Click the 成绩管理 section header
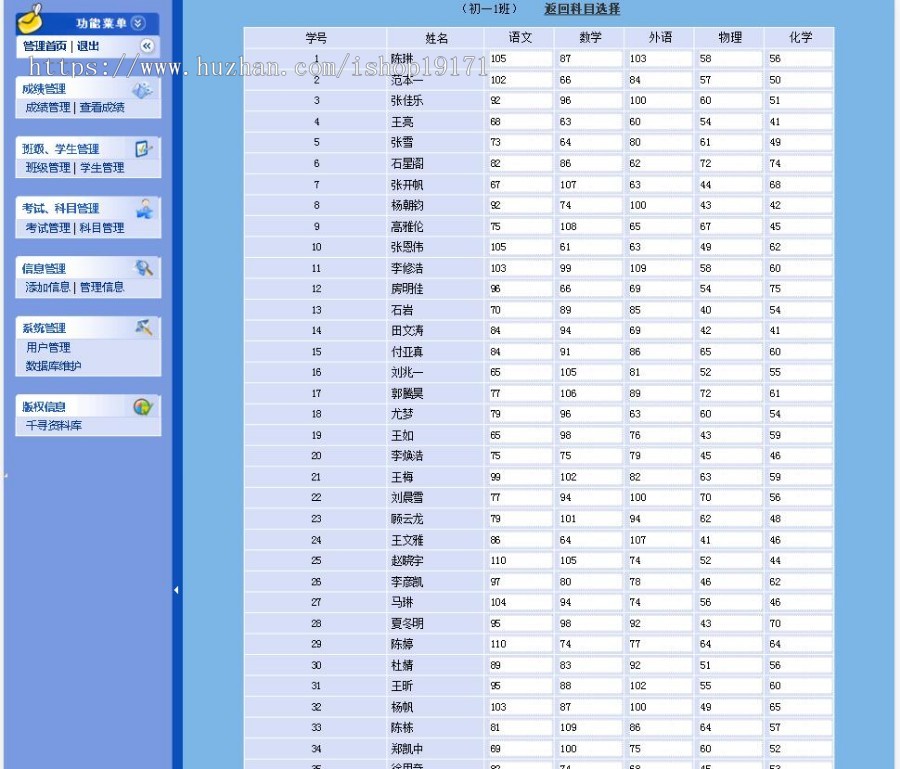900x769 pixels. point(88,89)
